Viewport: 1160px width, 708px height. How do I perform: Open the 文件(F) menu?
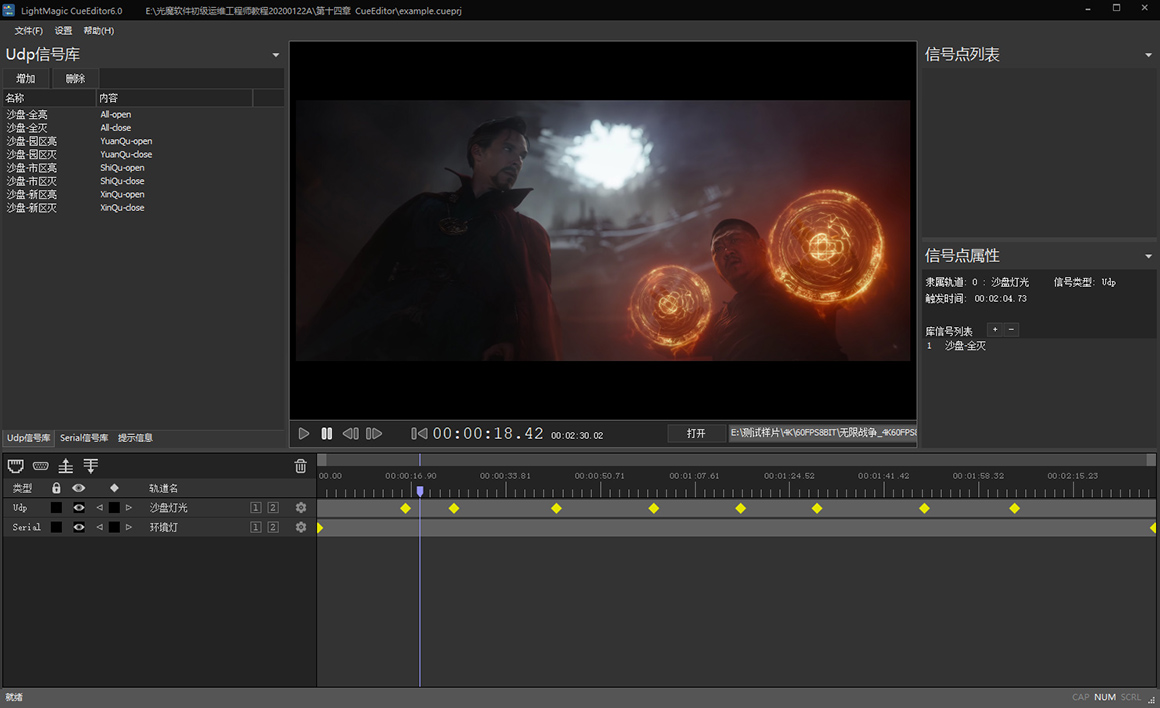(28, 31)
